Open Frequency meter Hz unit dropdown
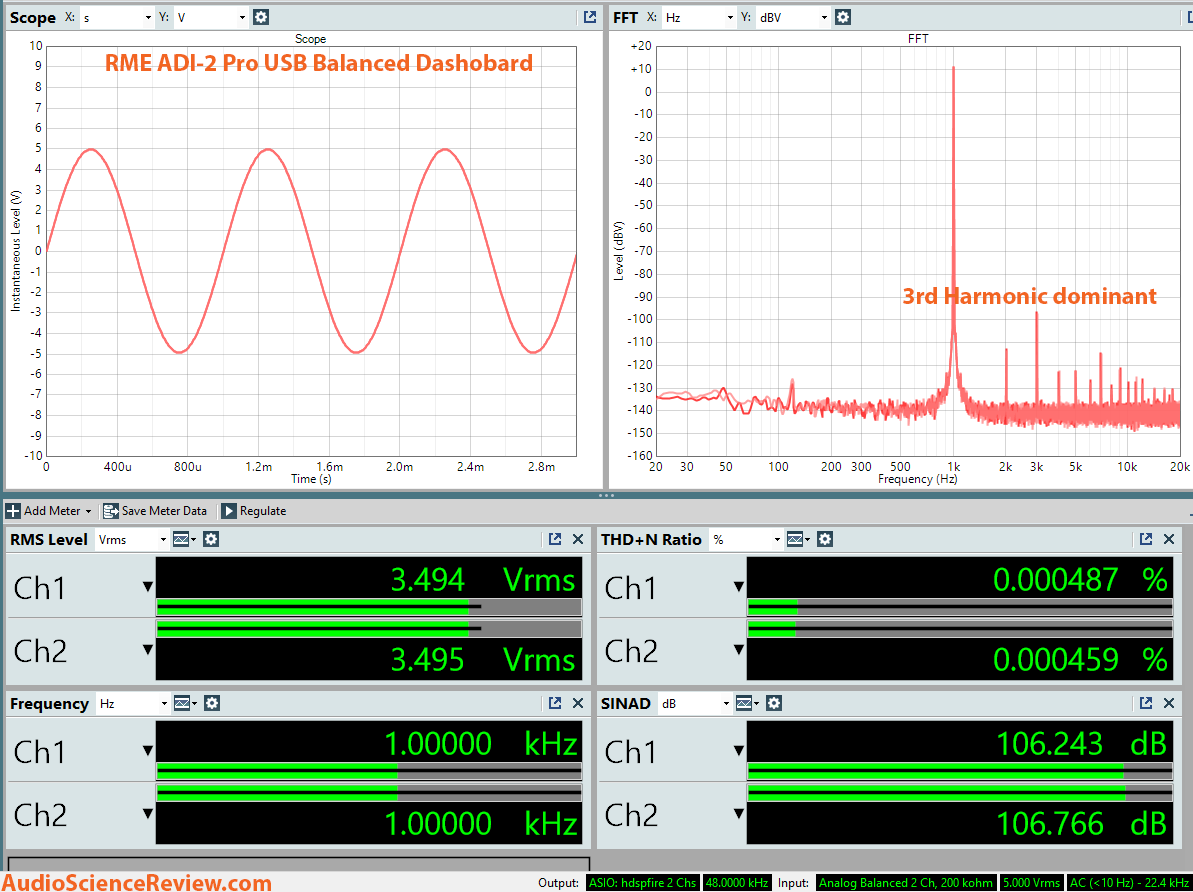Image resolution: width=1193 pixels, height=892 pixels. point(132,703)
